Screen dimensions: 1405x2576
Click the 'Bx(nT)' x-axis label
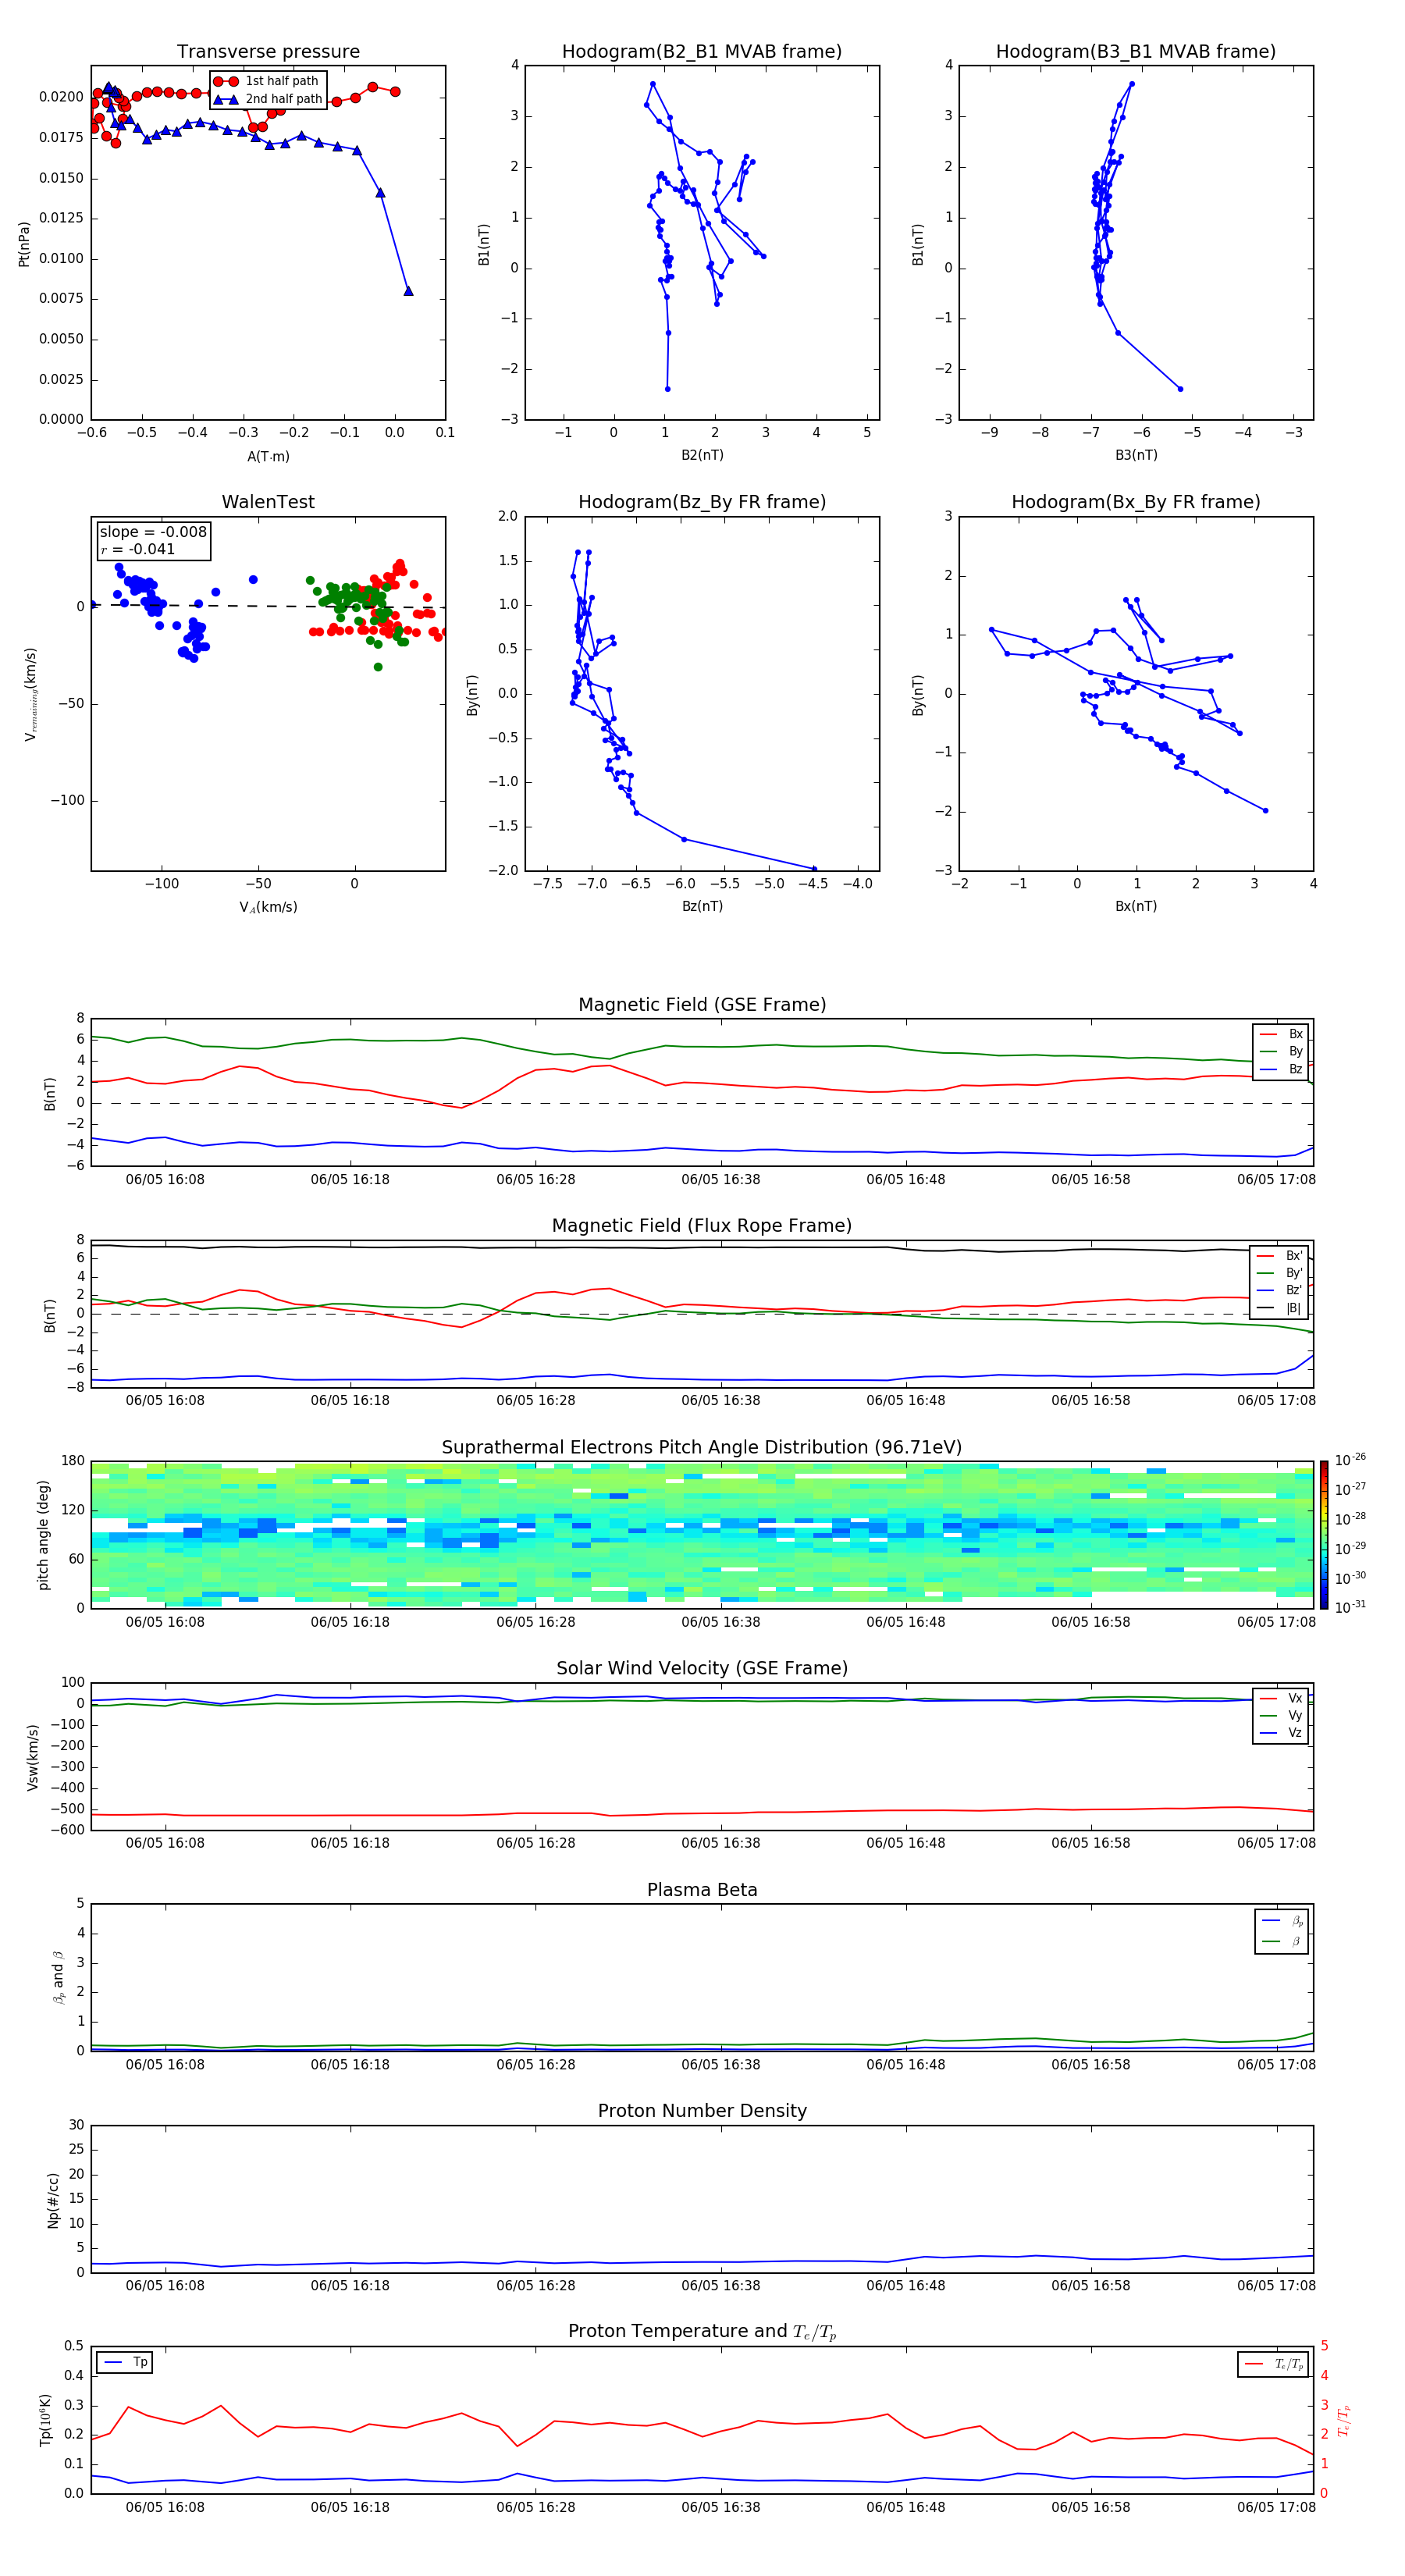click(1136, 906)
